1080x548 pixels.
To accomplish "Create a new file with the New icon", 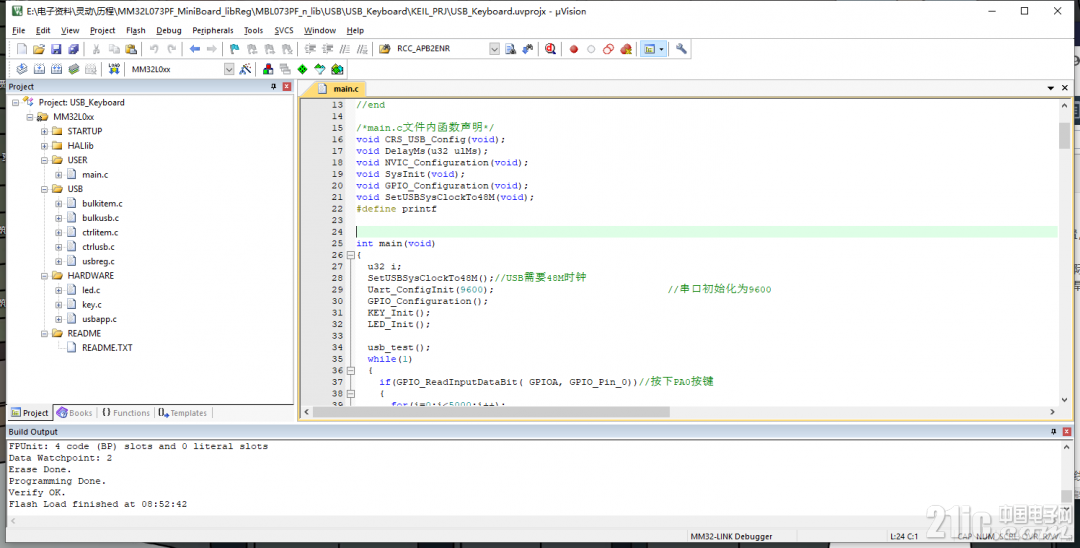I will 22,49.
